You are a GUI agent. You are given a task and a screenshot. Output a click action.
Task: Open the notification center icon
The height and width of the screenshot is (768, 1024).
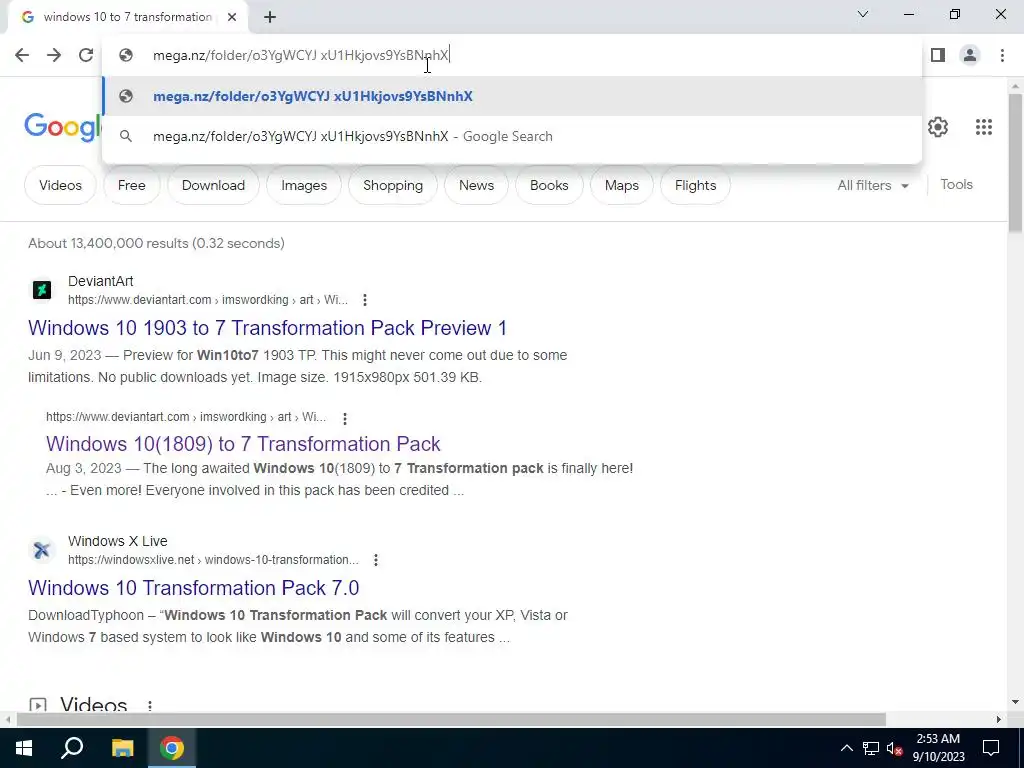click(x=991, y=748)
